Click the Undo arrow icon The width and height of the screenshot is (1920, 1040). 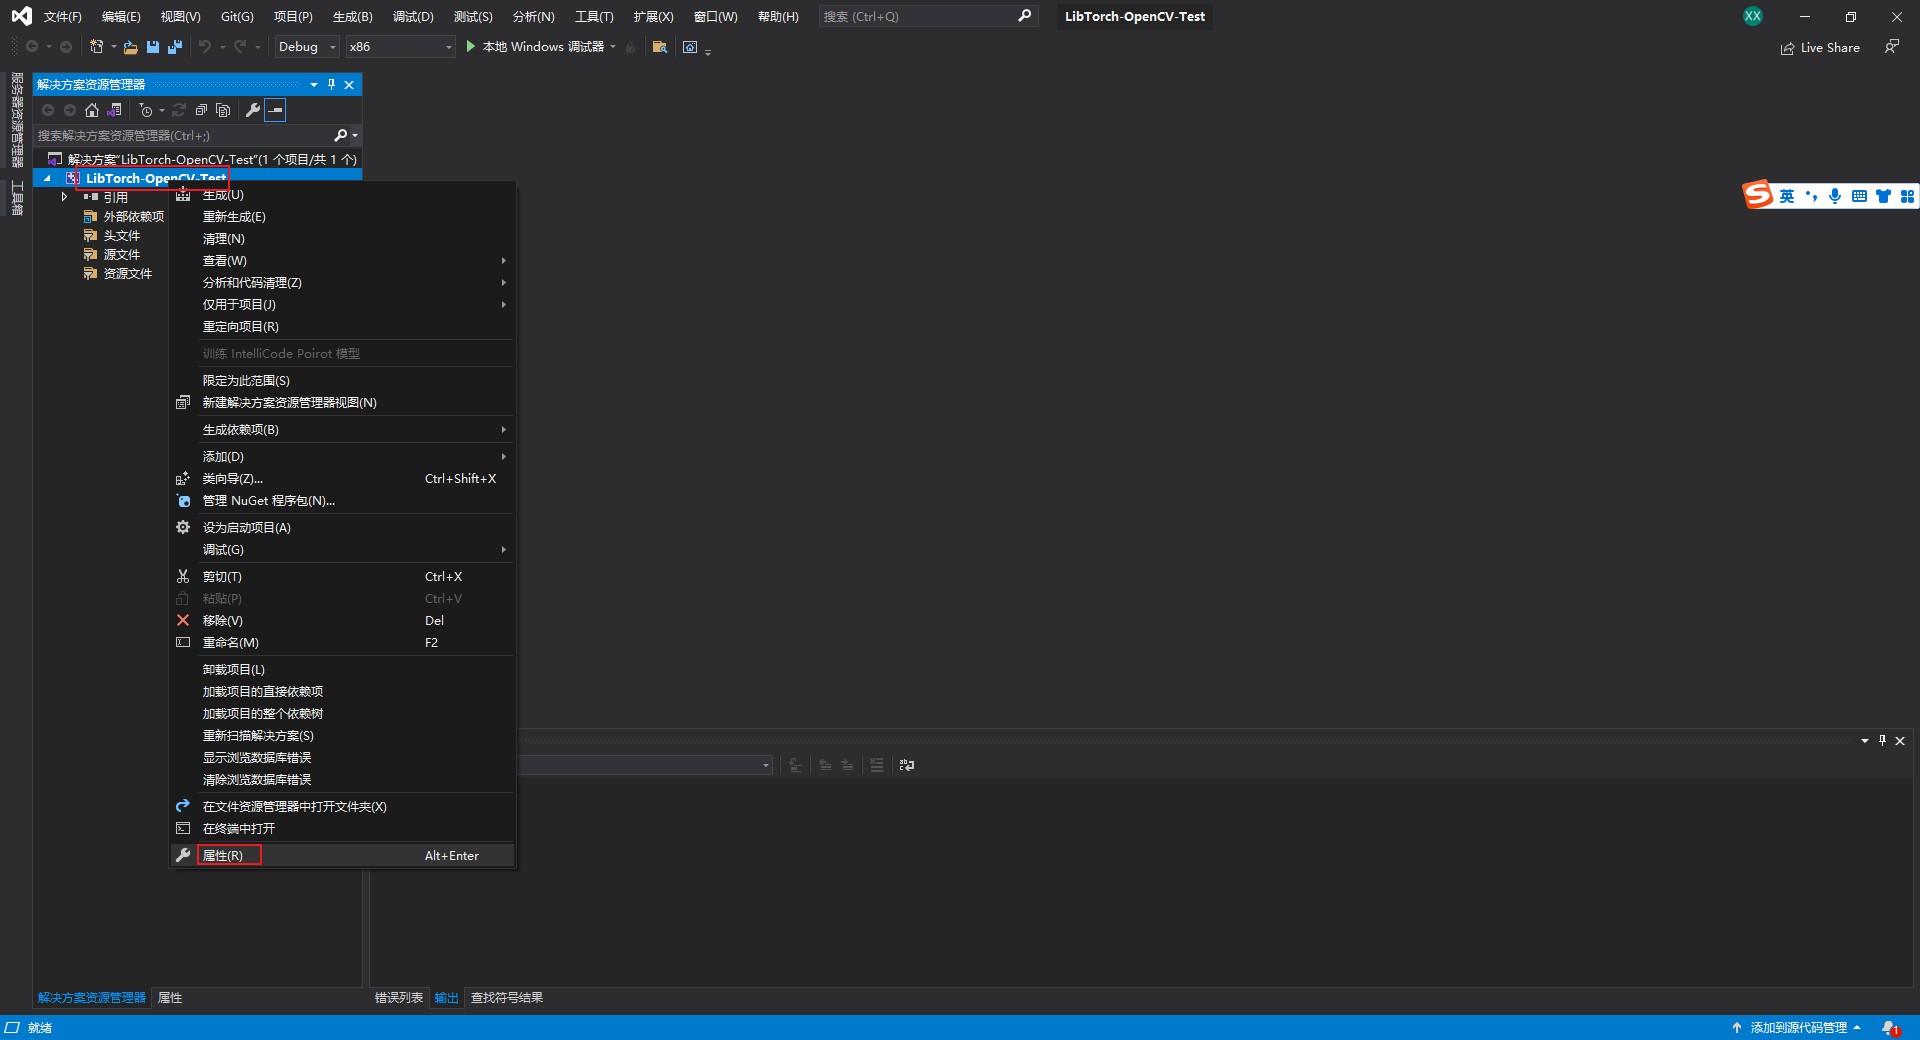point(205,47)
